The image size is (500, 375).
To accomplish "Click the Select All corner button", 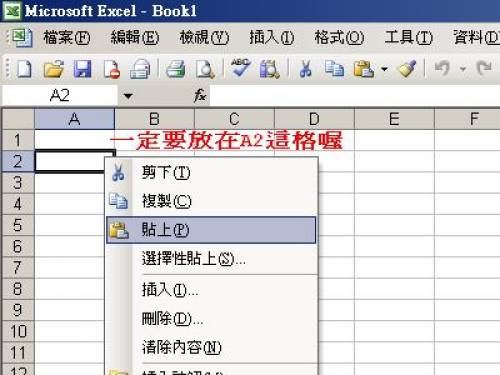I will click(18, 119).
